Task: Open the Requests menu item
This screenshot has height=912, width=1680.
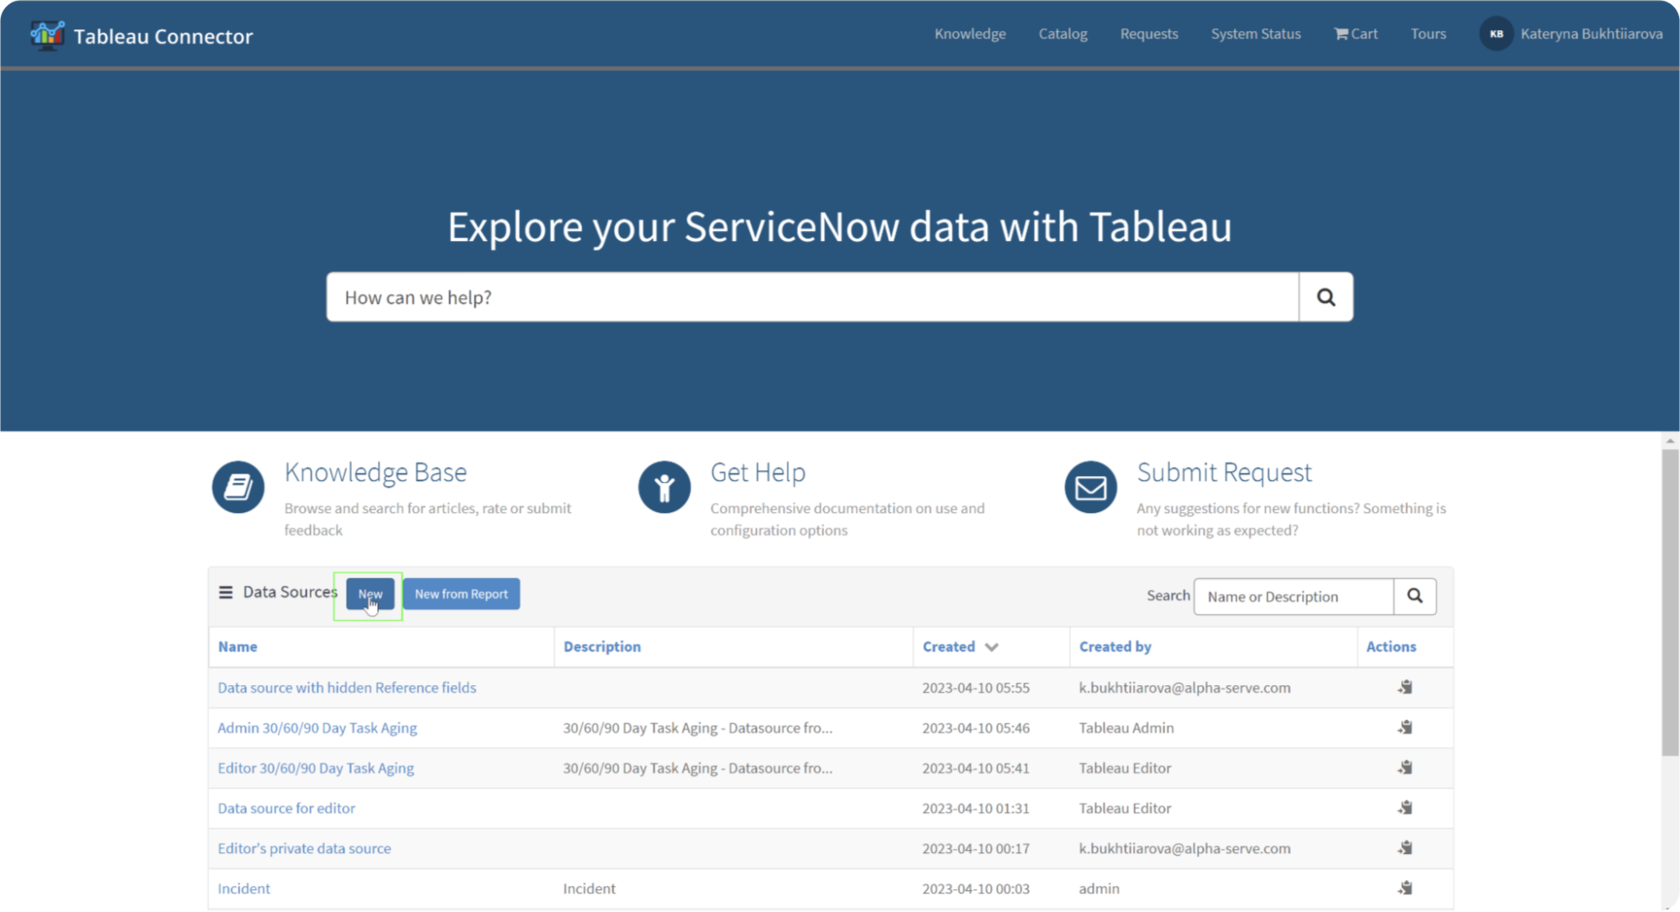Action: coord(1149,33)
